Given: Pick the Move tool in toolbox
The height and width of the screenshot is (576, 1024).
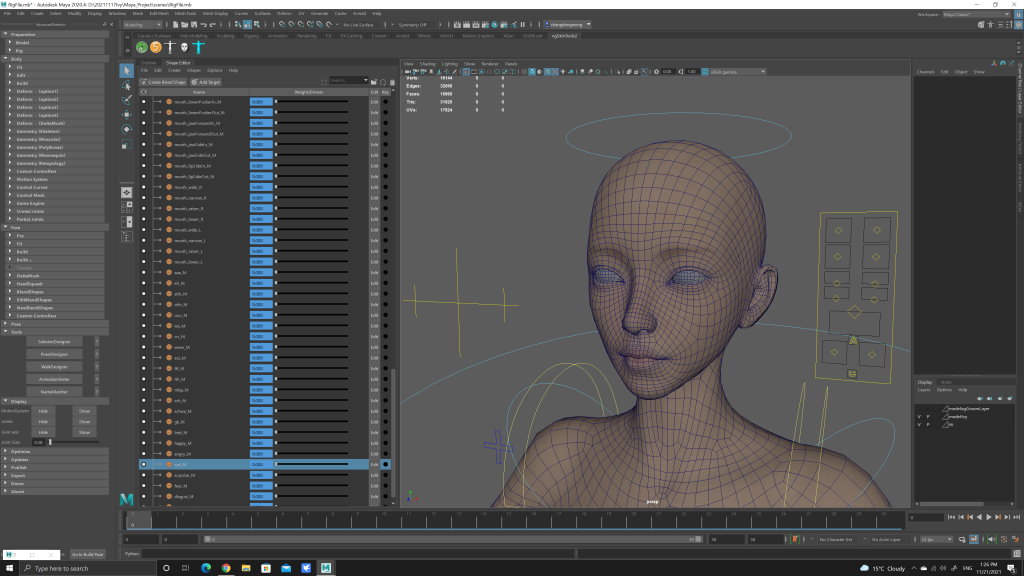Looking at the screenshot, I should (127, 115).
